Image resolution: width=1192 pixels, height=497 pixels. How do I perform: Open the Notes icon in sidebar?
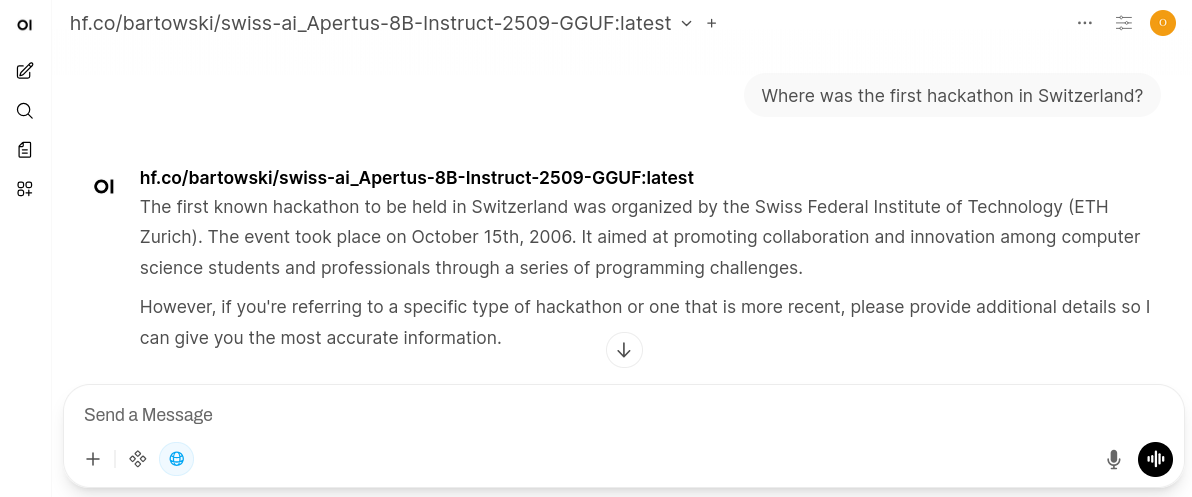[25, 150]
